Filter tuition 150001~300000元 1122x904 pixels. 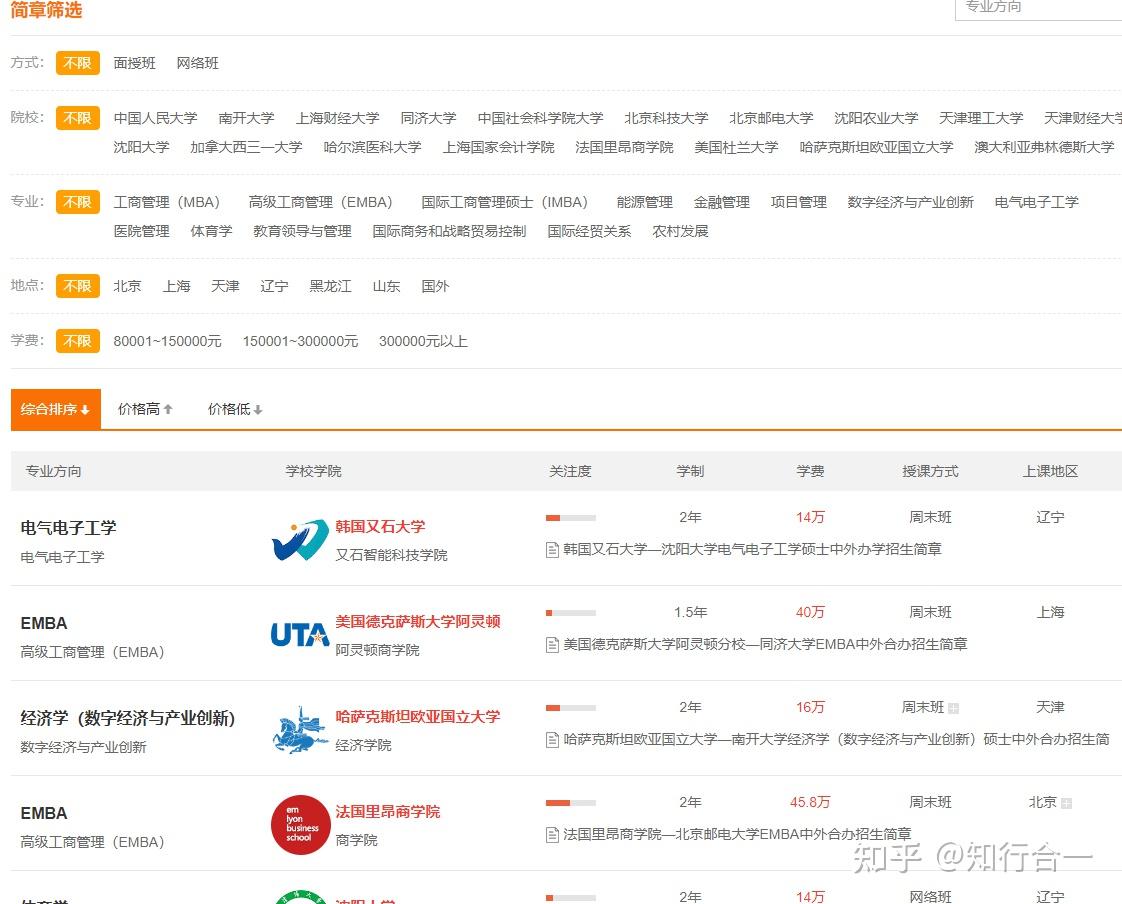(x=301, y=341)
